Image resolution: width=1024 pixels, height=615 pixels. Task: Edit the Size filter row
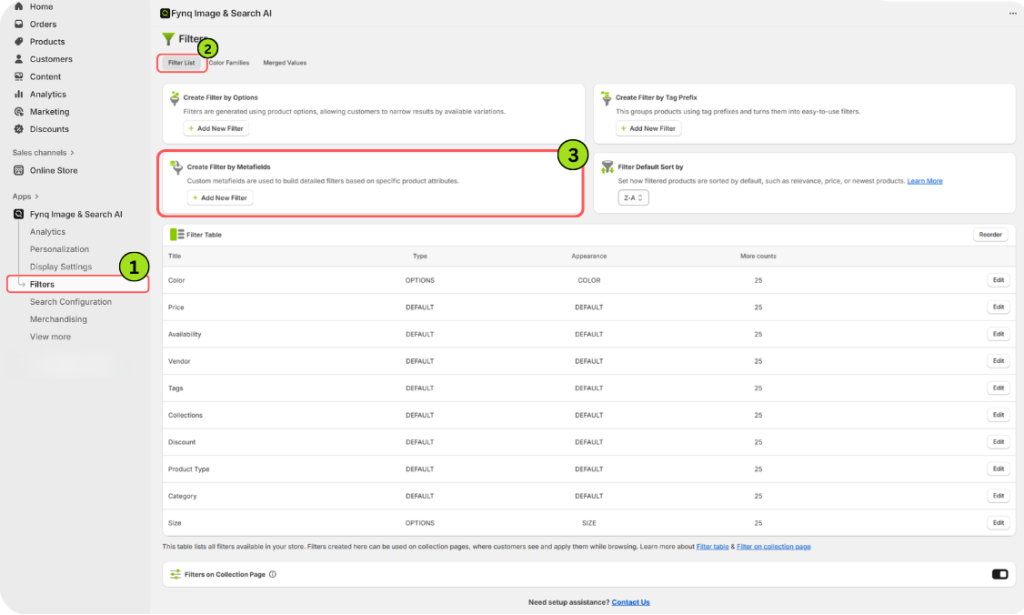[999, 523]
